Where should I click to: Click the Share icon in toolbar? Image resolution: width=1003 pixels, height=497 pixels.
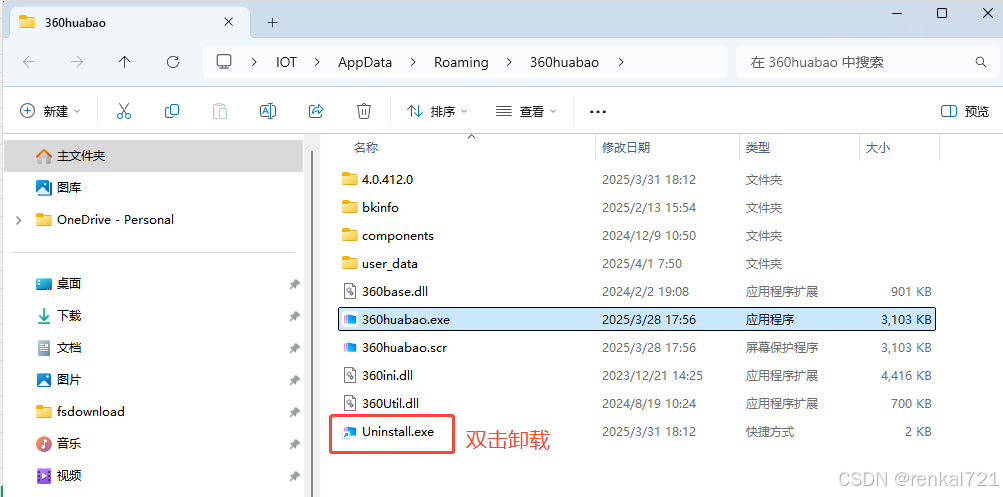tap(316, 111)
